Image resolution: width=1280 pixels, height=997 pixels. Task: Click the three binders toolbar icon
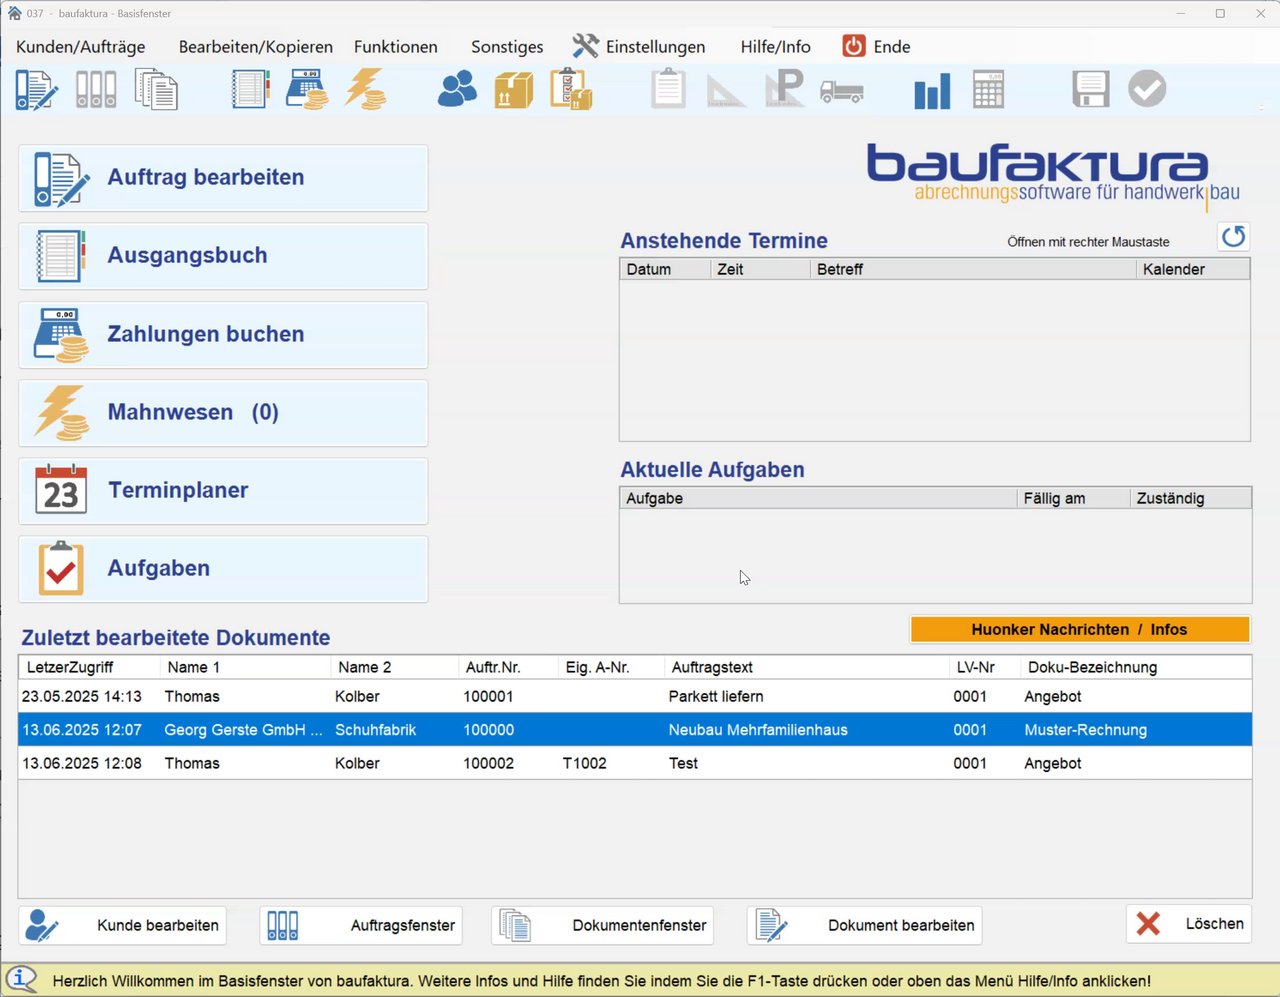(x=96, y=90)
